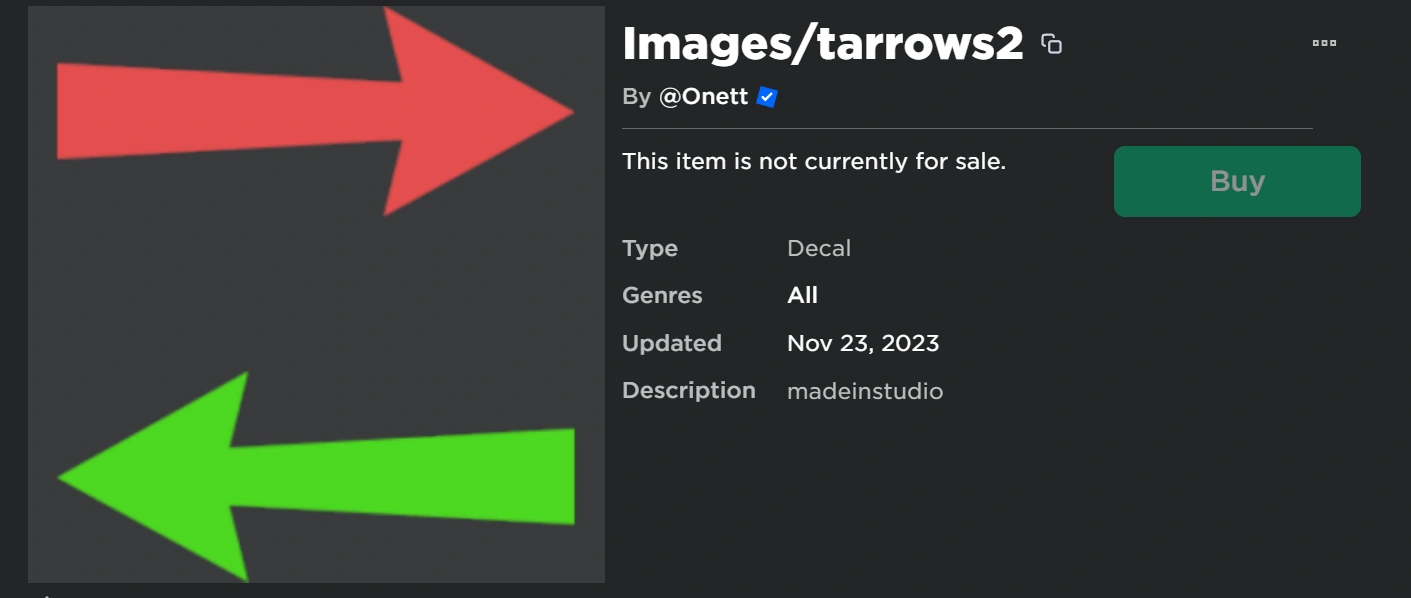Click the blue verified badge next to Onett
The height and width of the screenshot is (598, 1411).
(x=767, y=97)
